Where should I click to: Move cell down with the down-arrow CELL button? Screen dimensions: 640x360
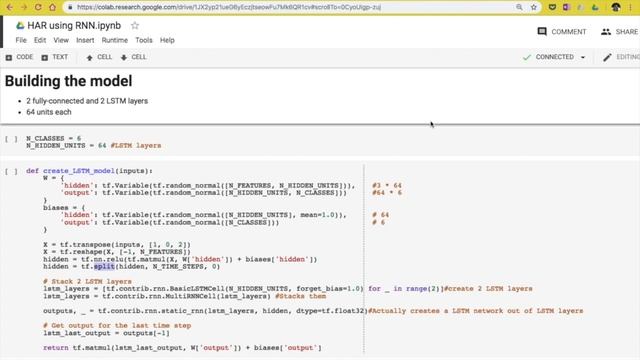(x=133, y=57)
